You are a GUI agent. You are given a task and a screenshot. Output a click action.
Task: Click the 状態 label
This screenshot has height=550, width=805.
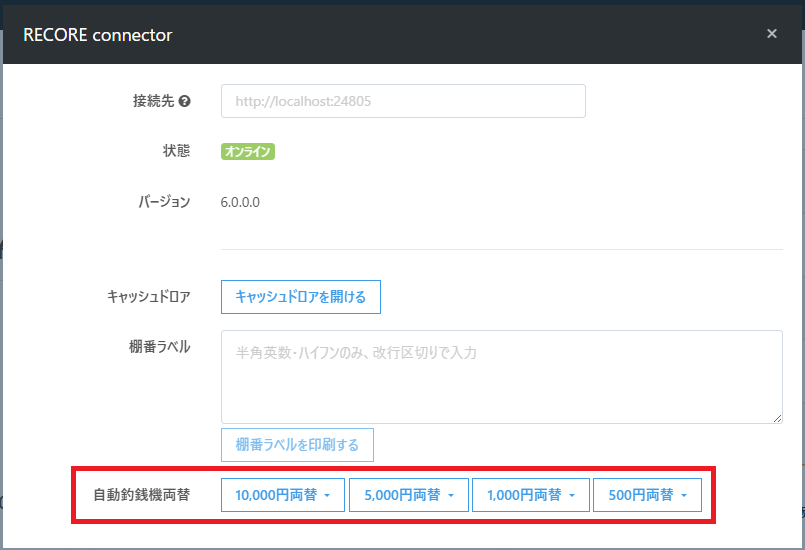point(177,151)
